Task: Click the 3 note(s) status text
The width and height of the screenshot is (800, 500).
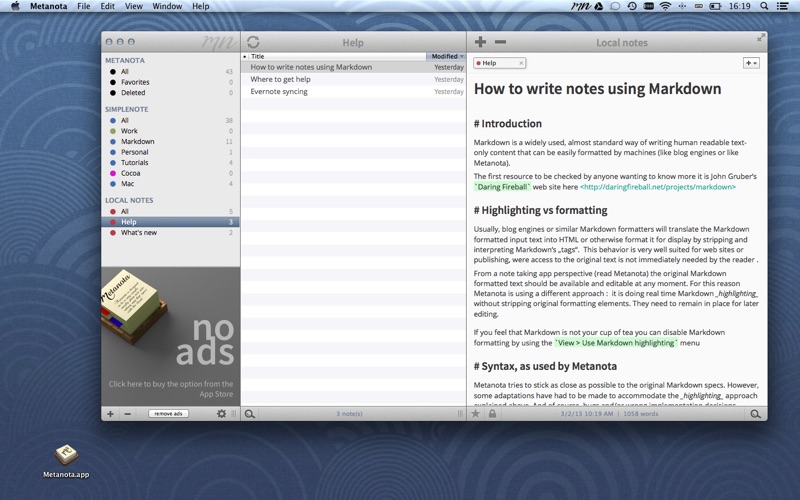Action: 349,414
